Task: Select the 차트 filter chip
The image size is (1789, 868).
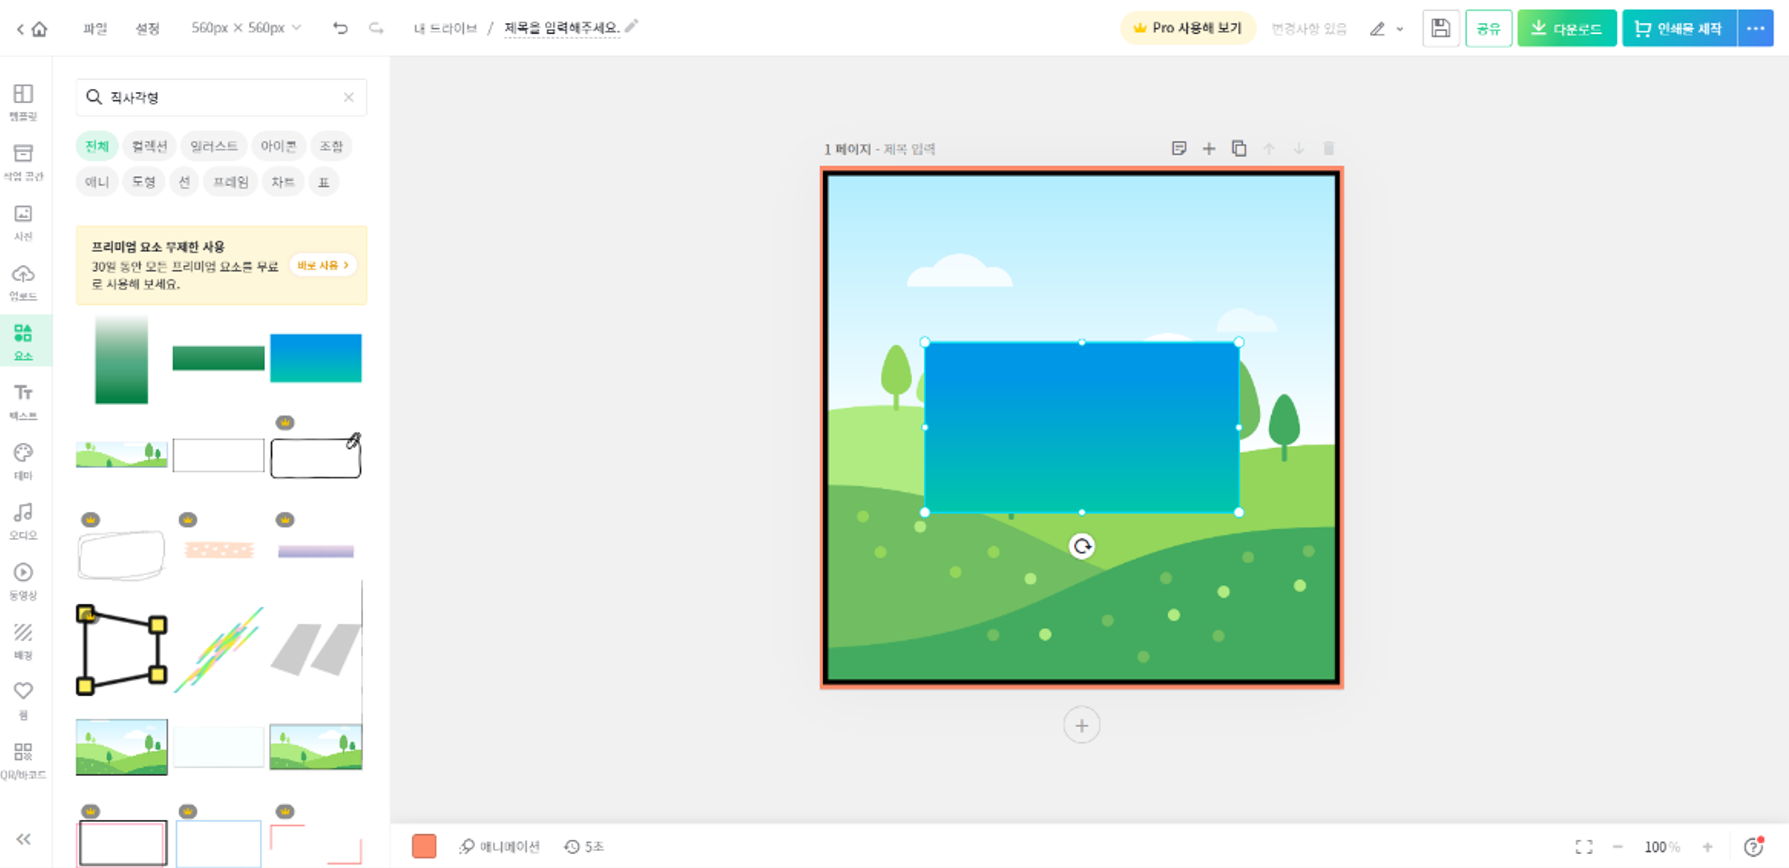Action: (x=283, y=182)
